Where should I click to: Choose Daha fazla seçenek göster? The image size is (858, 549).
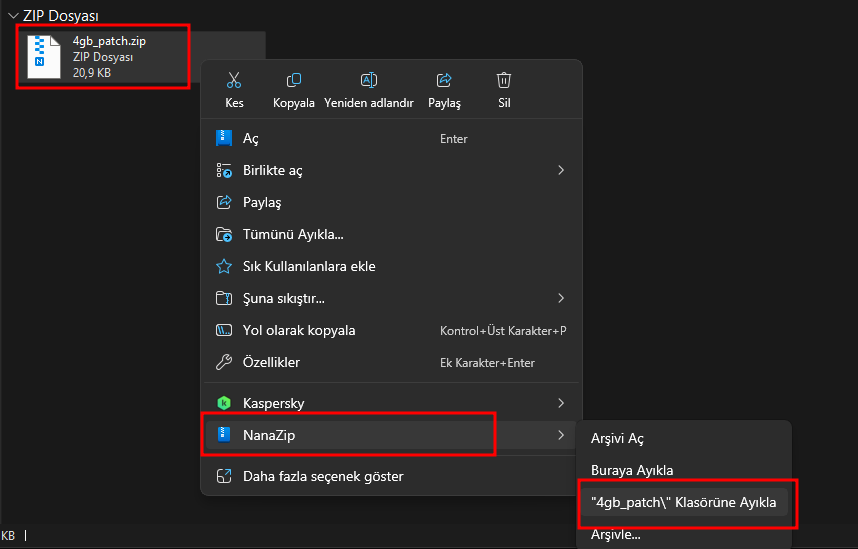tap(391, 476)
